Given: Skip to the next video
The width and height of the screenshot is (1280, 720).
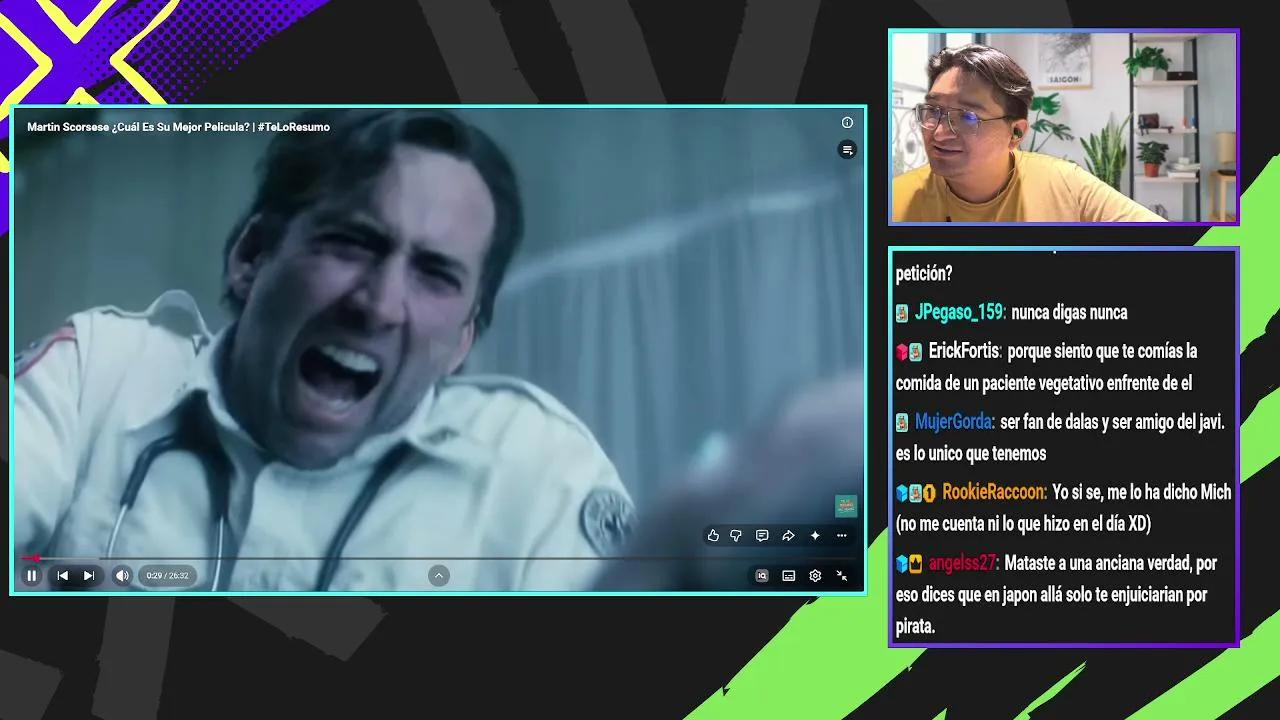Looking at the screenshot, I should click(x=89, y=575).
